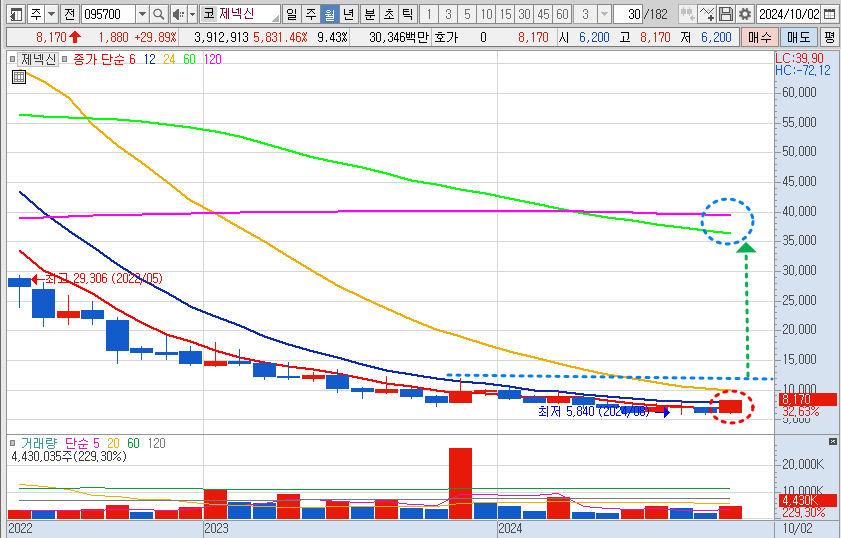Switch chart to weekly 주 period

point(311,14)
